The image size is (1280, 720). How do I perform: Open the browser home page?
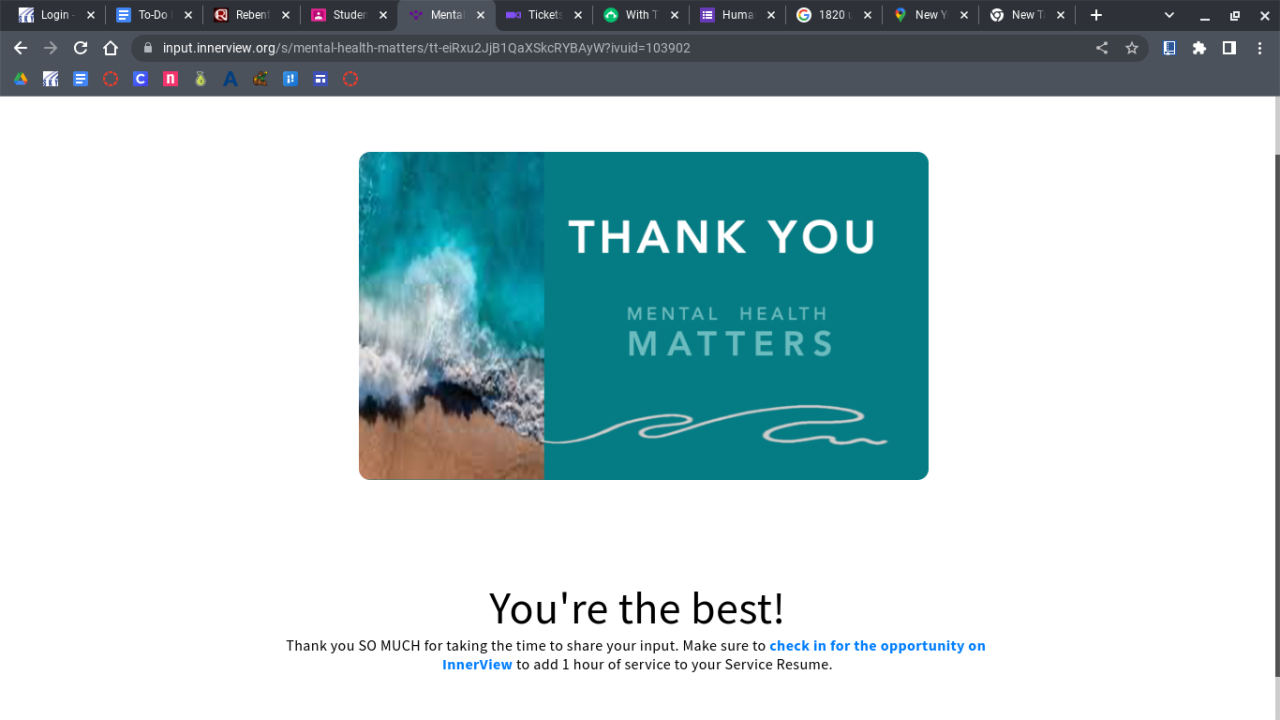pyautogui.click(x=110, y=48)
